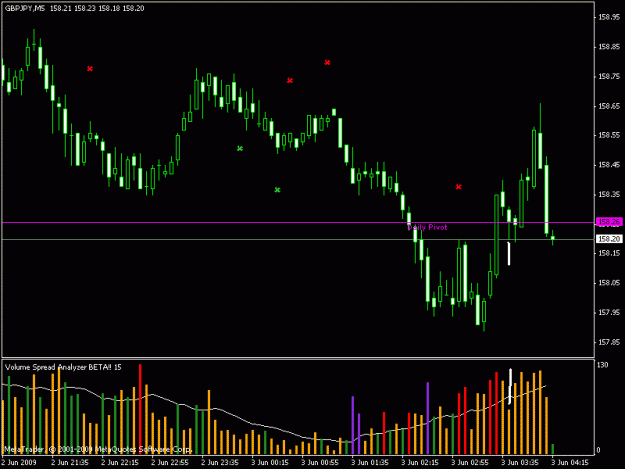Click price scale value 157.95

pyautogui.click(x=609, y=312)
